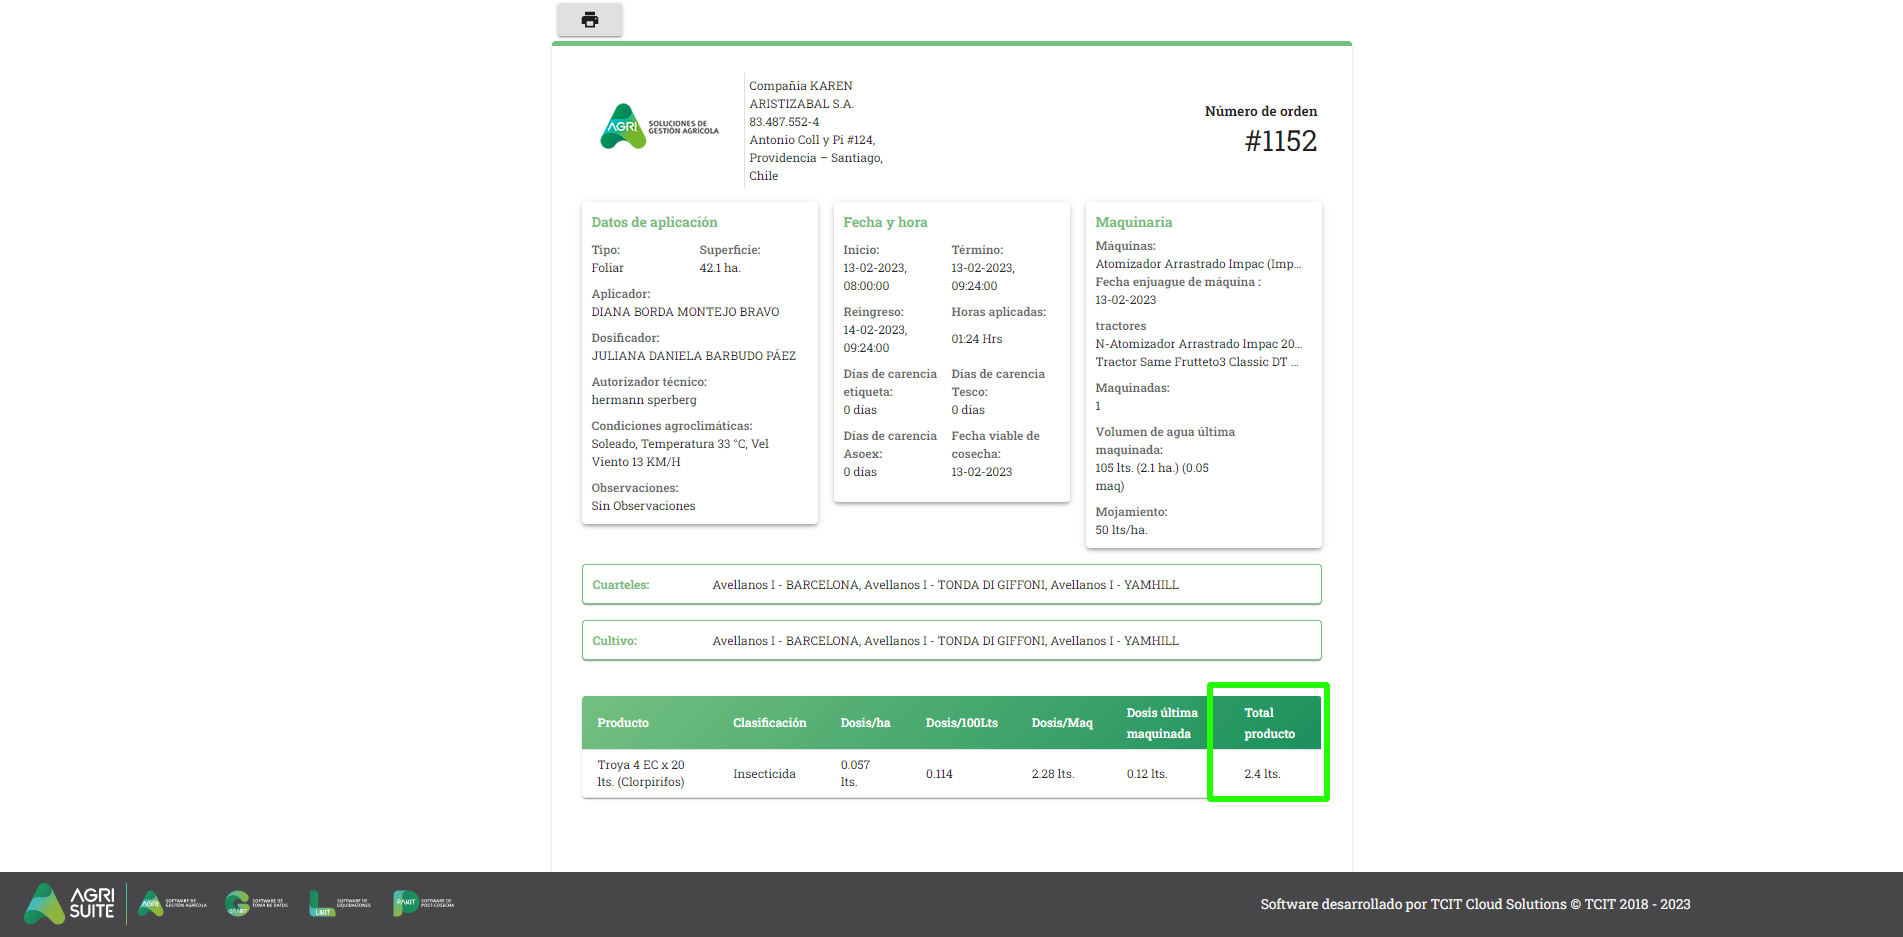Click the 0.12 lts. last machine cell

1147,774
